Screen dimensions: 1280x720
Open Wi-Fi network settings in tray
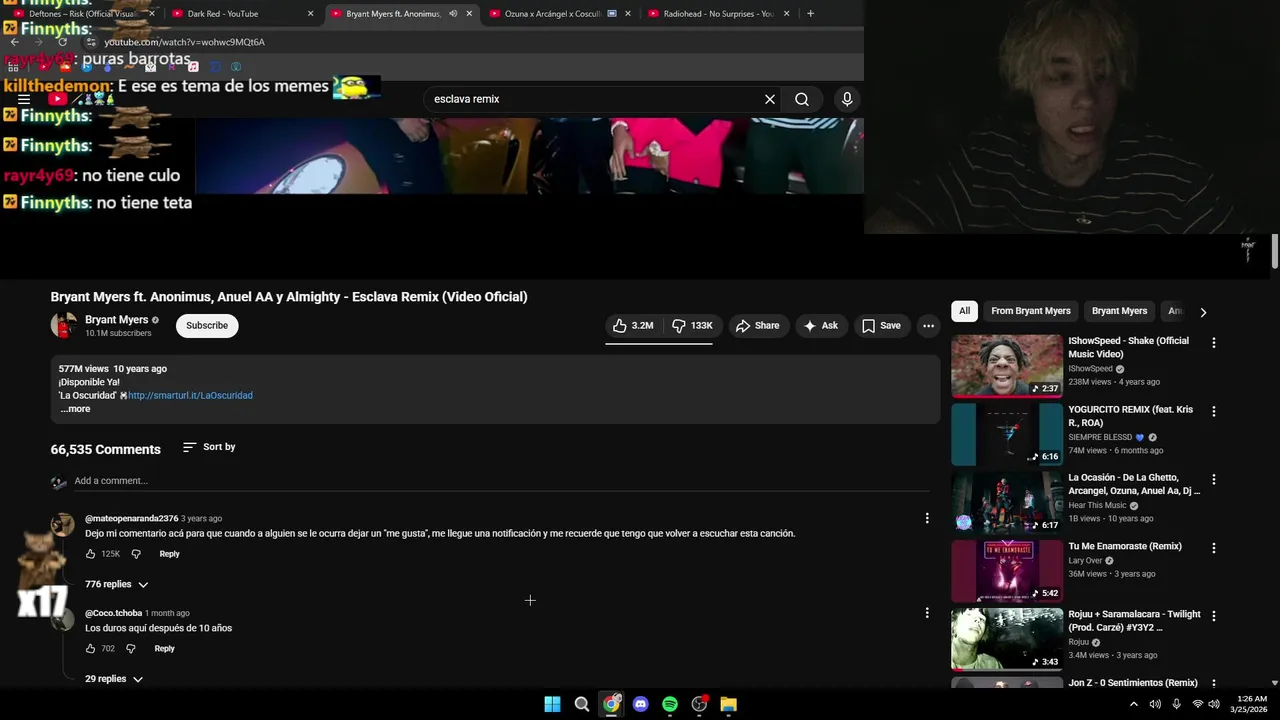(1197, 704)
